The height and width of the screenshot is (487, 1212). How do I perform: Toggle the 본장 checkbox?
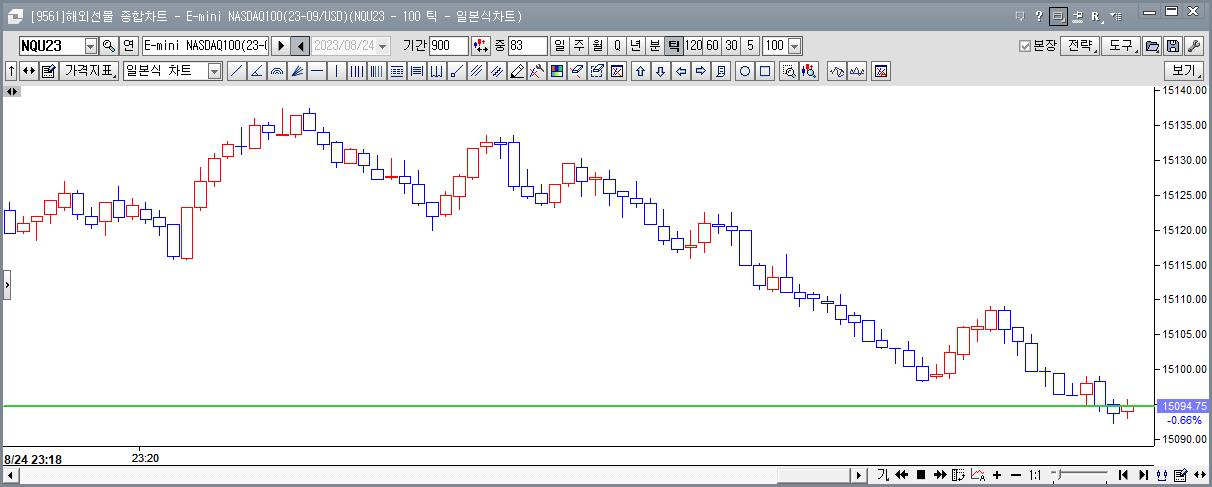[x=1025, y=46]
